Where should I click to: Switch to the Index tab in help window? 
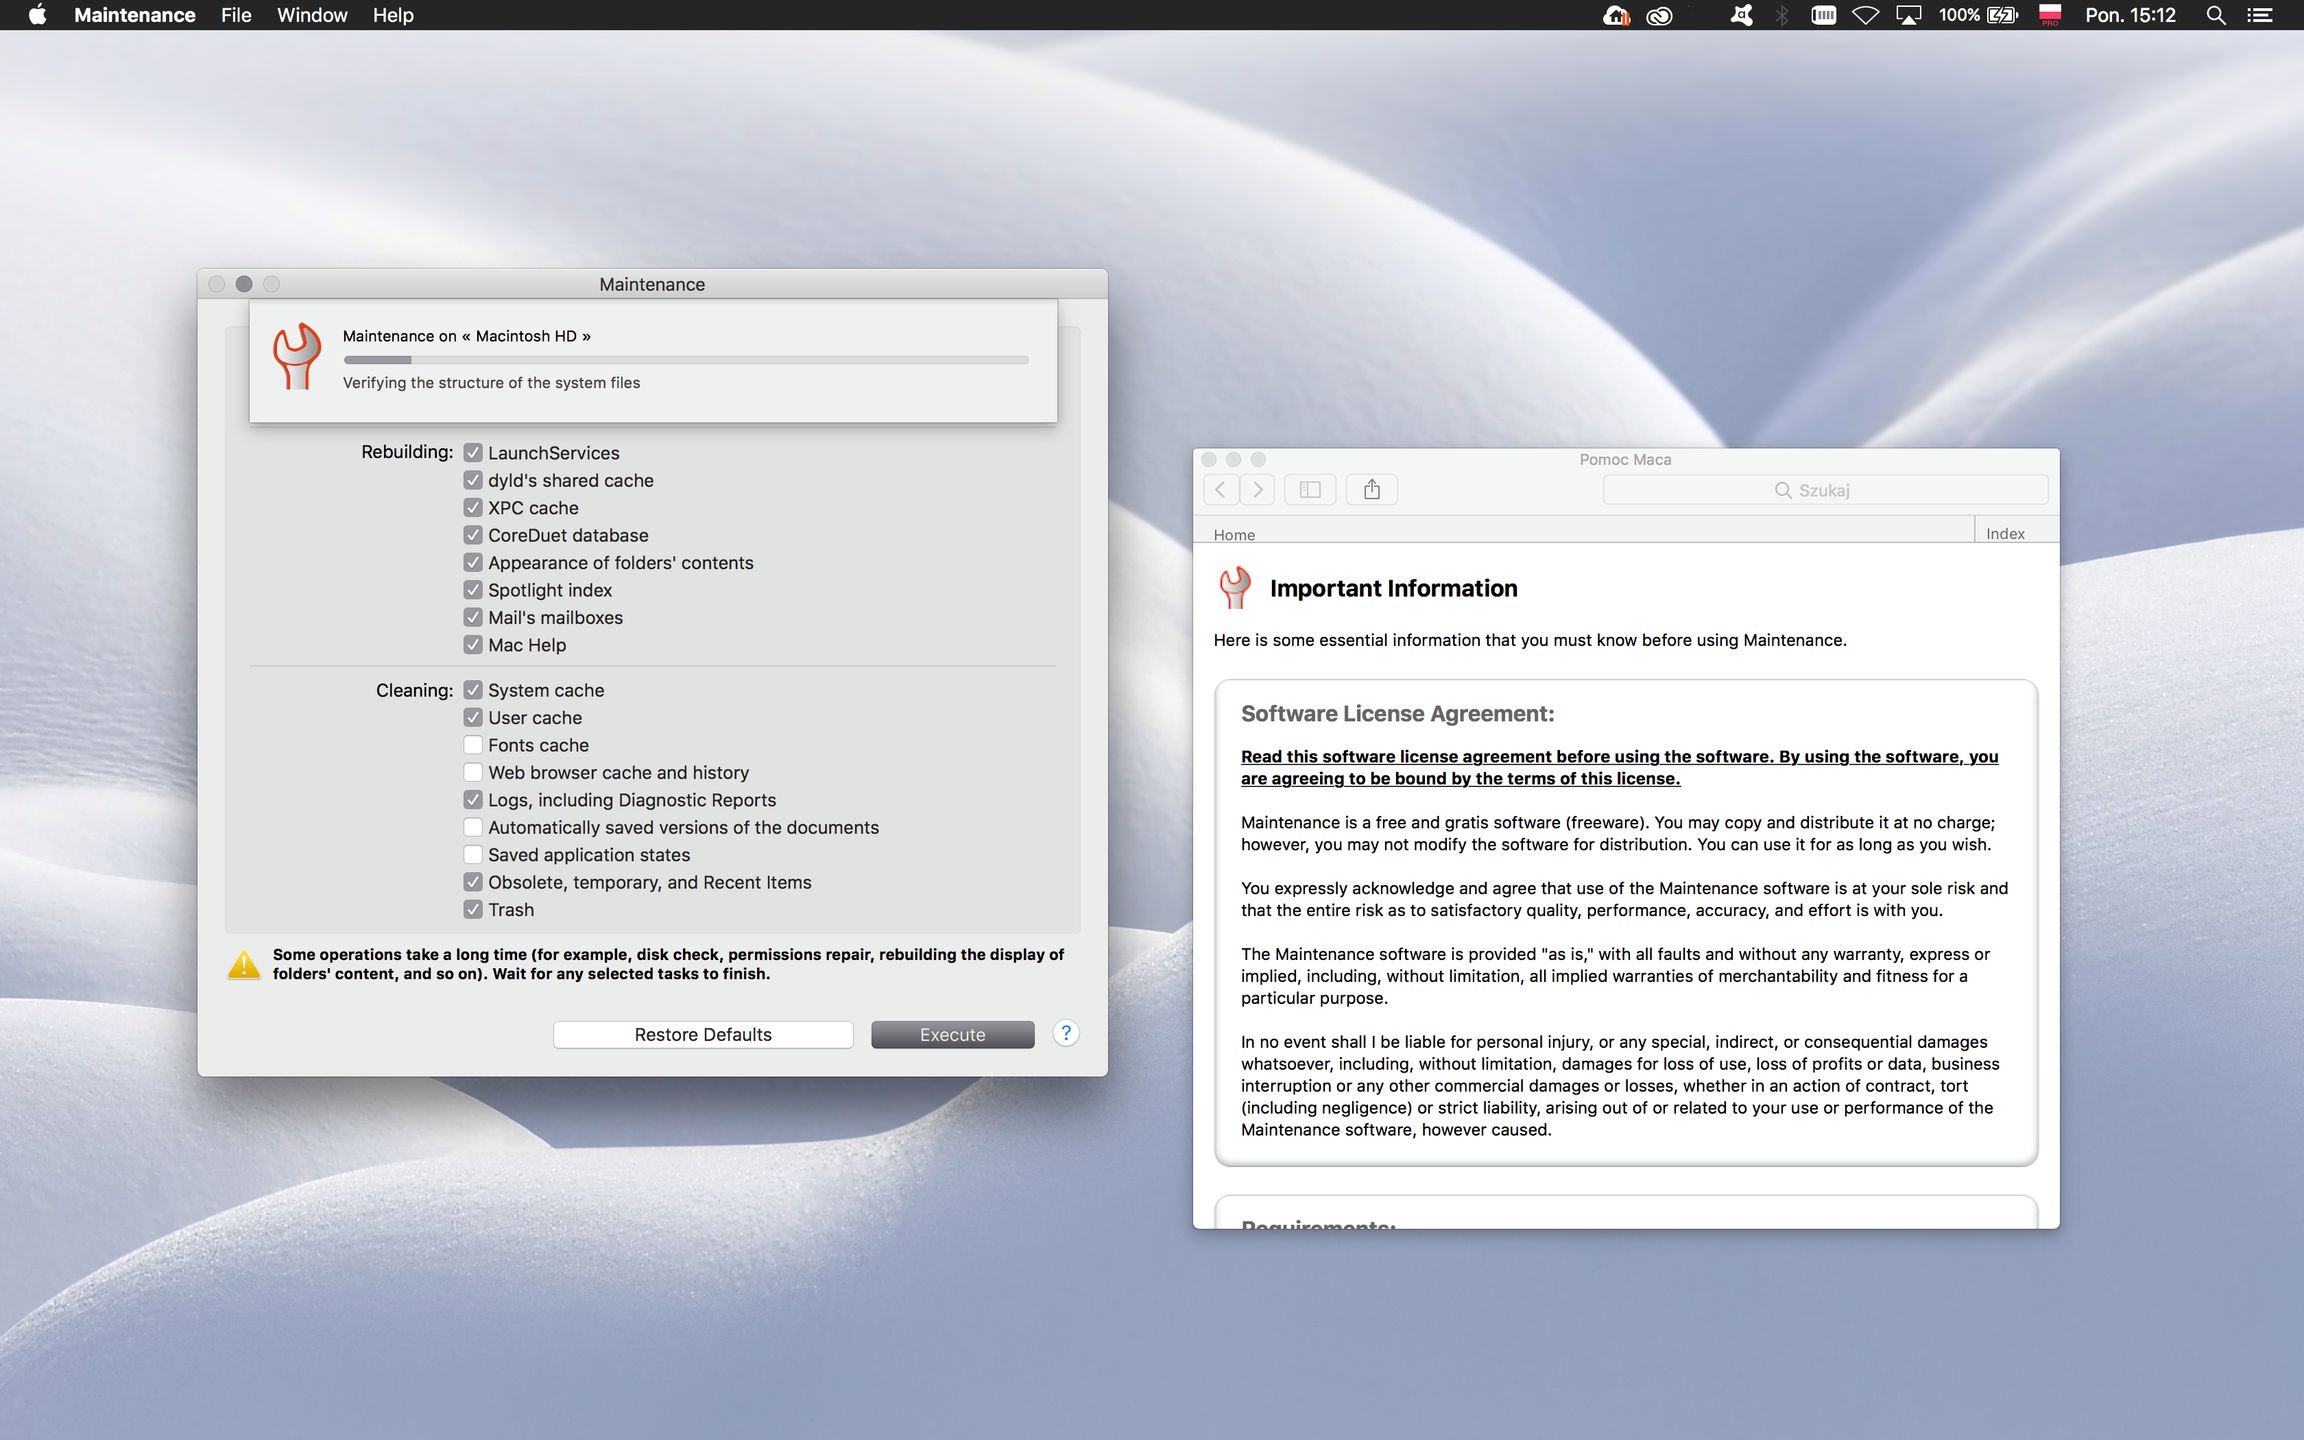pyautogui.click(x=2006, y=533)
